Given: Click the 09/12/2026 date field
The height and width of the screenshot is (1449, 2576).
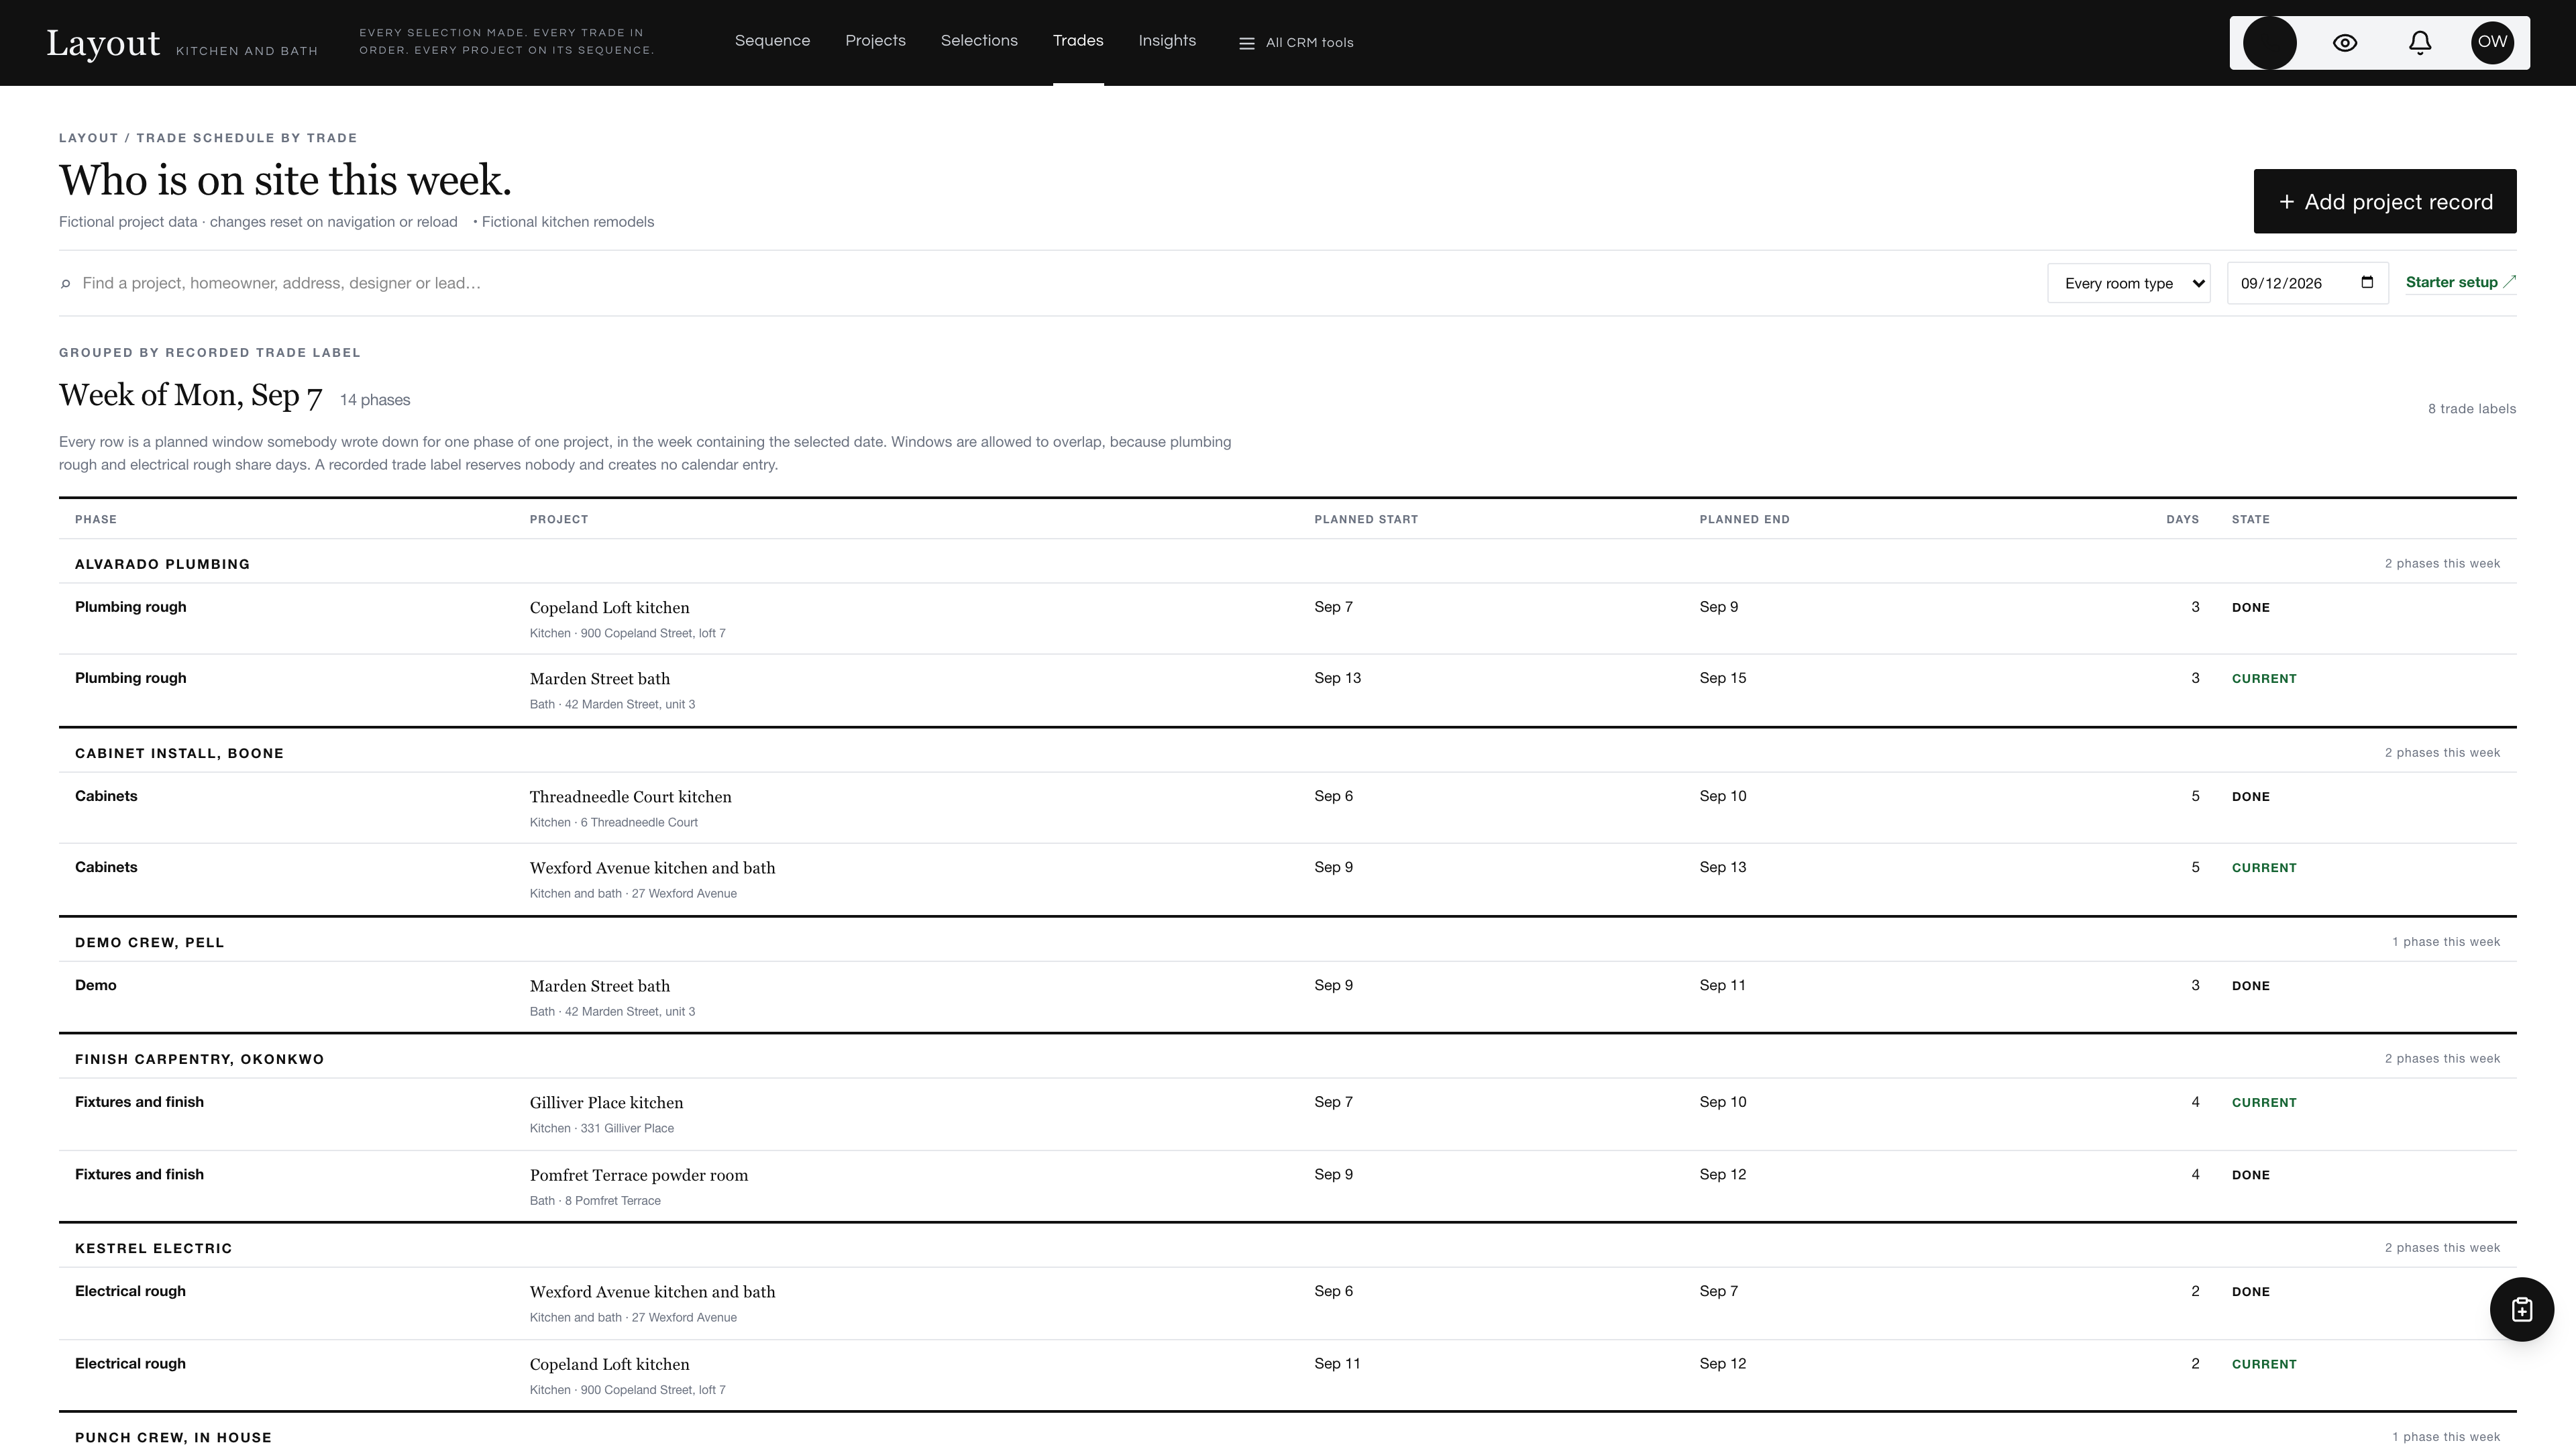Looking at the screenshot, I should click(x=2308, y=283).
